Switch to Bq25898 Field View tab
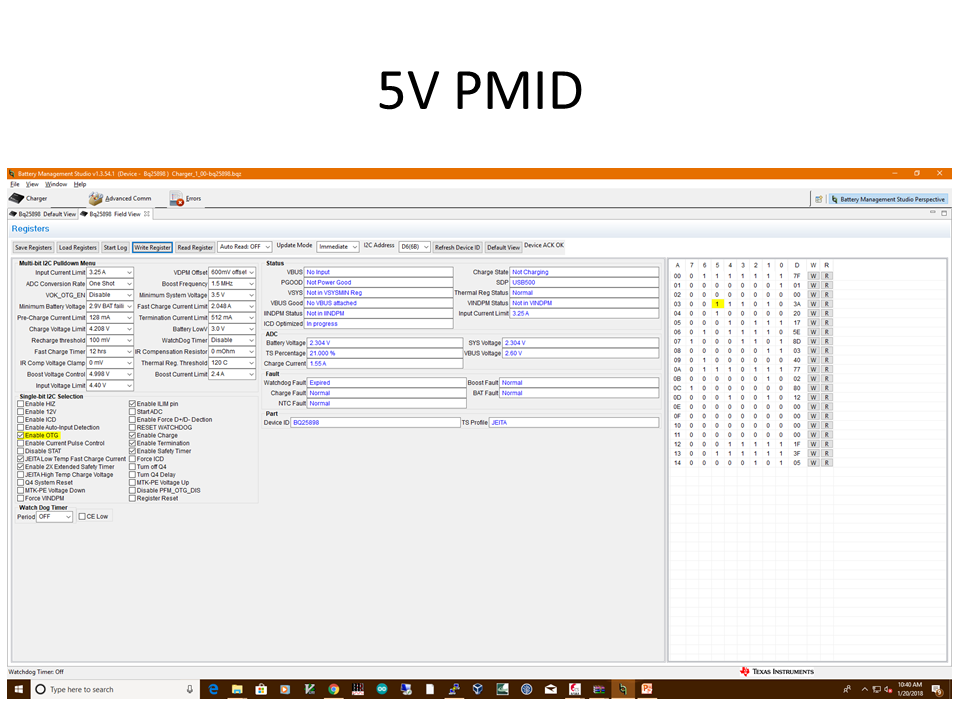 pos(114,214)
